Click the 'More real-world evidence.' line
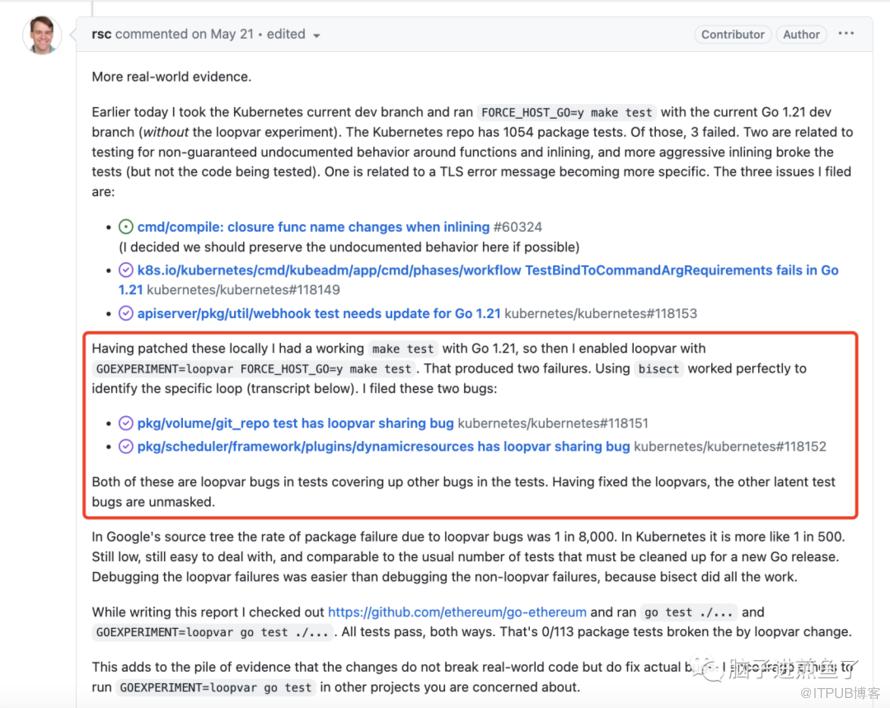This screenshot has height=708, width=890. click(x=171, y=77)
